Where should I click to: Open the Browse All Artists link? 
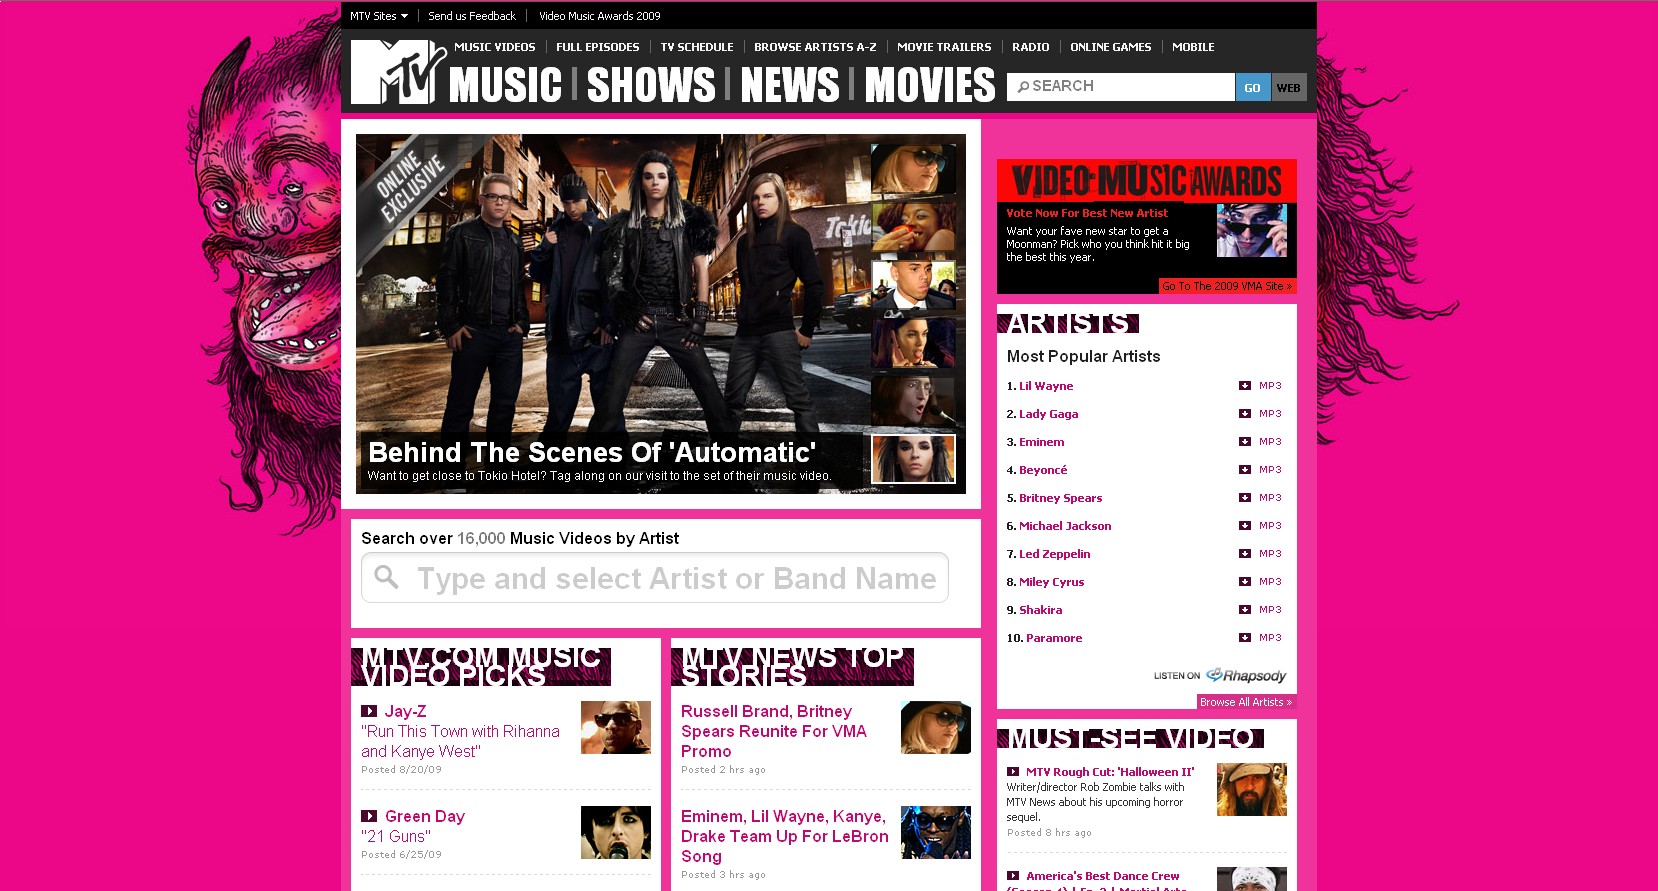point(1245,702)
